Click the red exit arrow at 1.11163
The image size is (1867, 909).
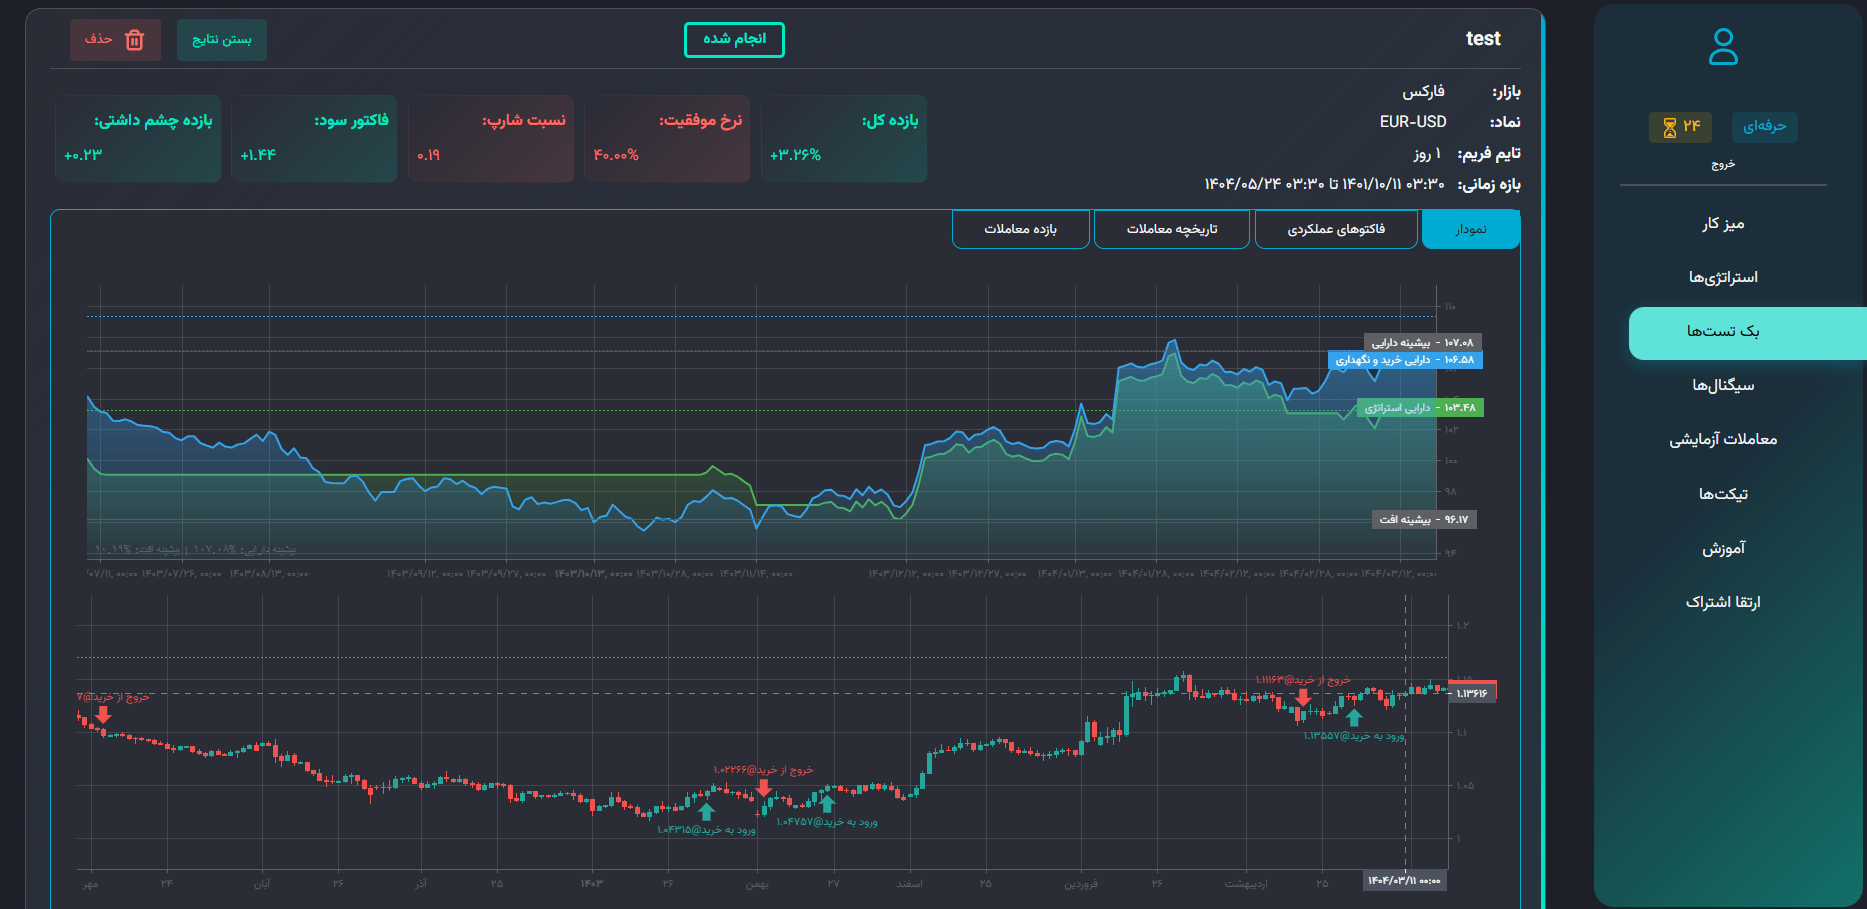(1302, 697)
